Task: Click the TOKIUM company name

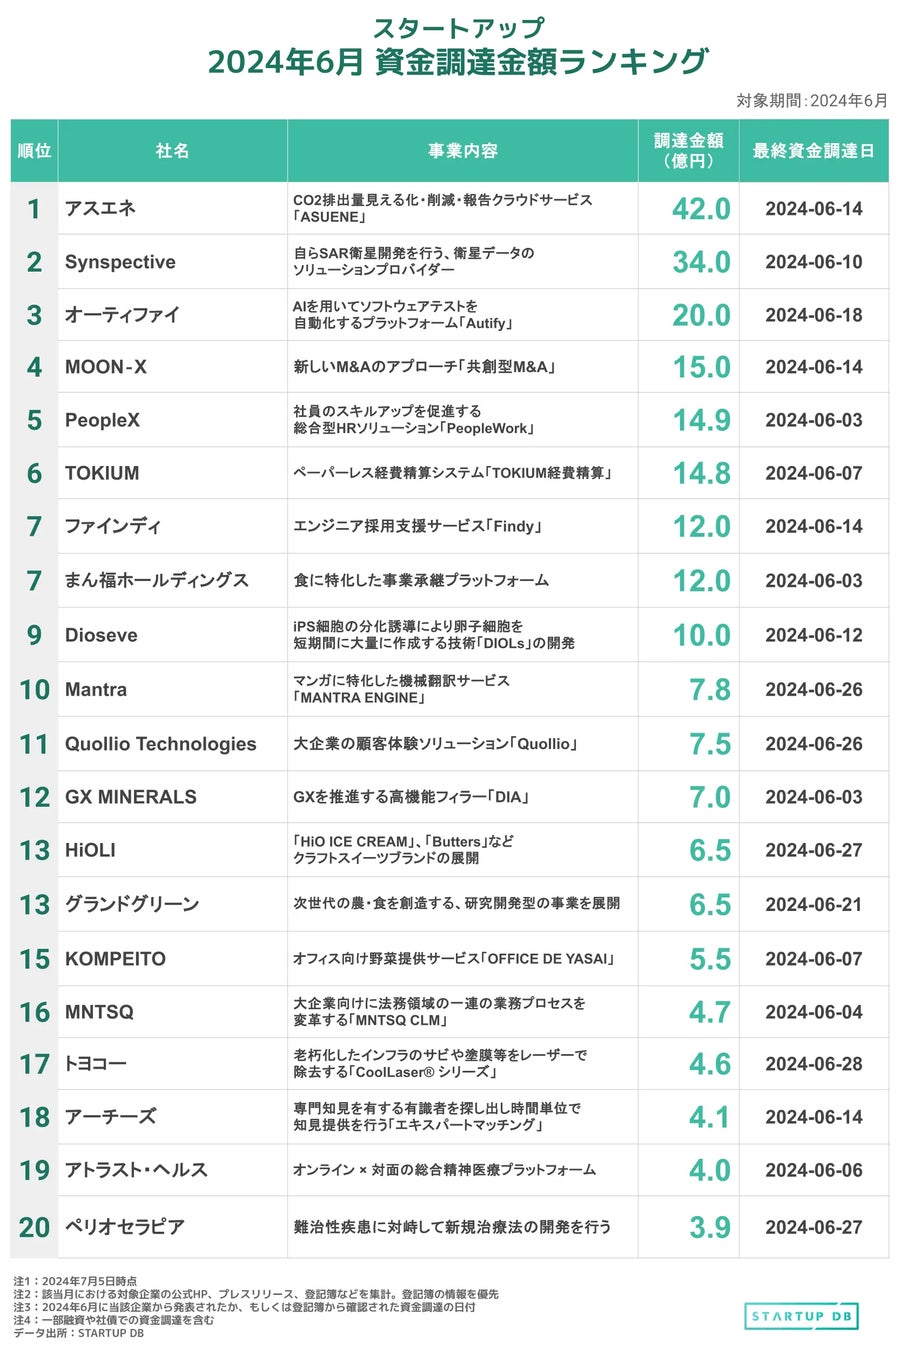Action: pyautogui.click(x=102, y=473)
